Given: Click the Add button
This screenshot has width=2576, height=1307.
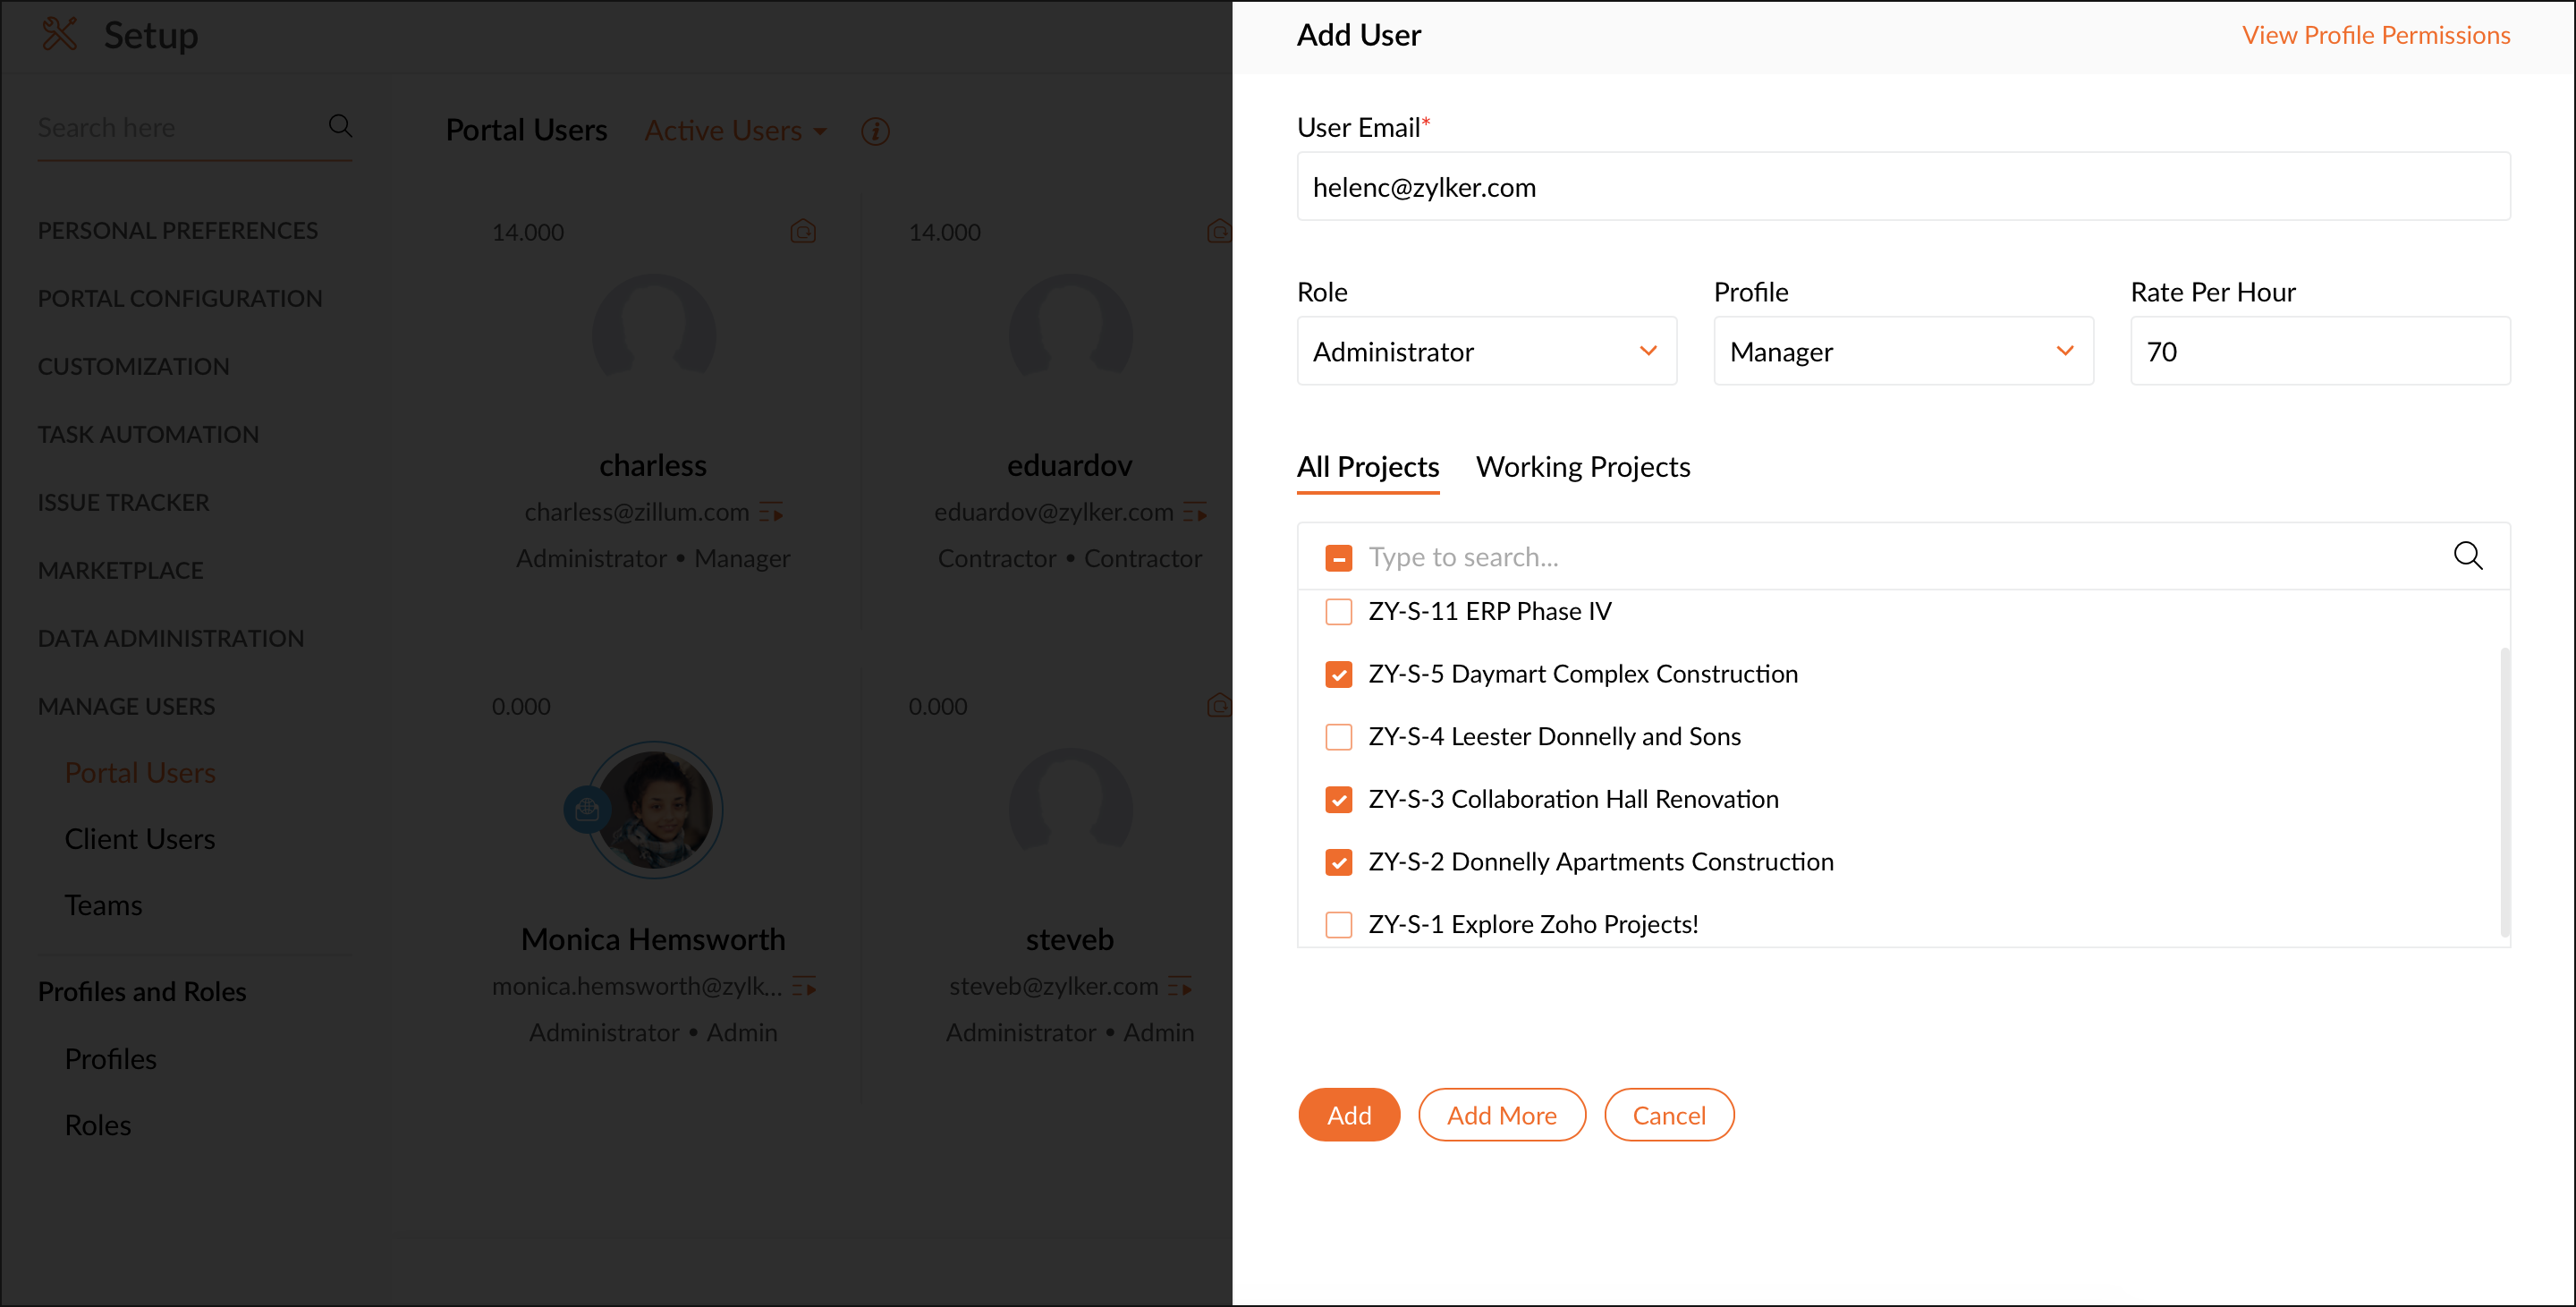Looking at the screenshot, I should pyautogui.click(x=1349, y=1115).
